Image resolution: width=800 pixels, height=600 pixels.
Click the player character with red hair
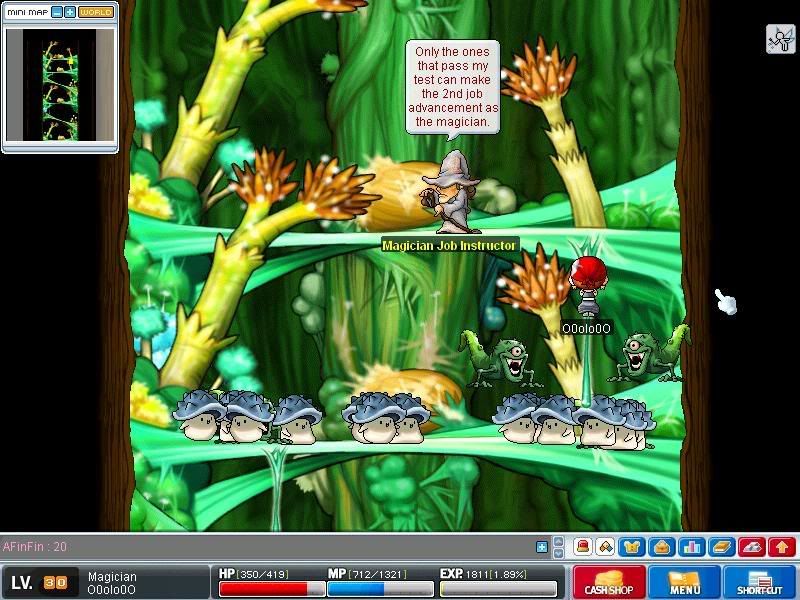588,287
